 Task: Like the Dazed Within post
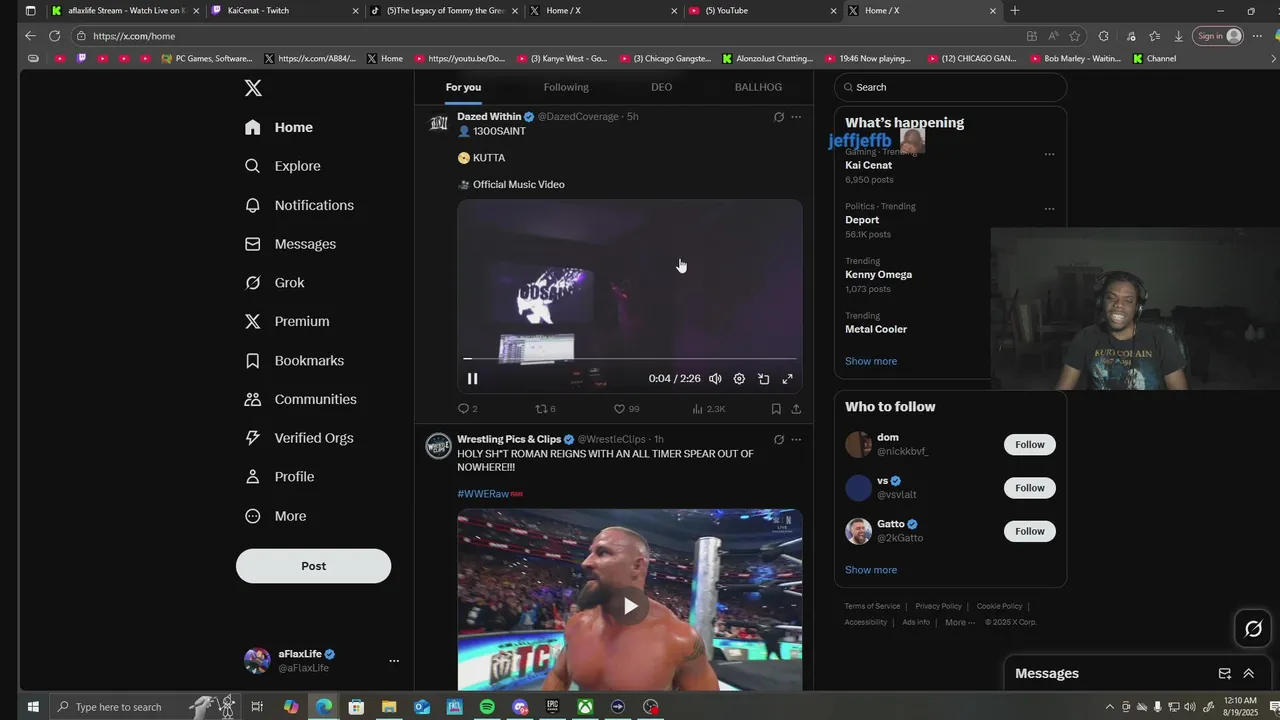[626, 409]
